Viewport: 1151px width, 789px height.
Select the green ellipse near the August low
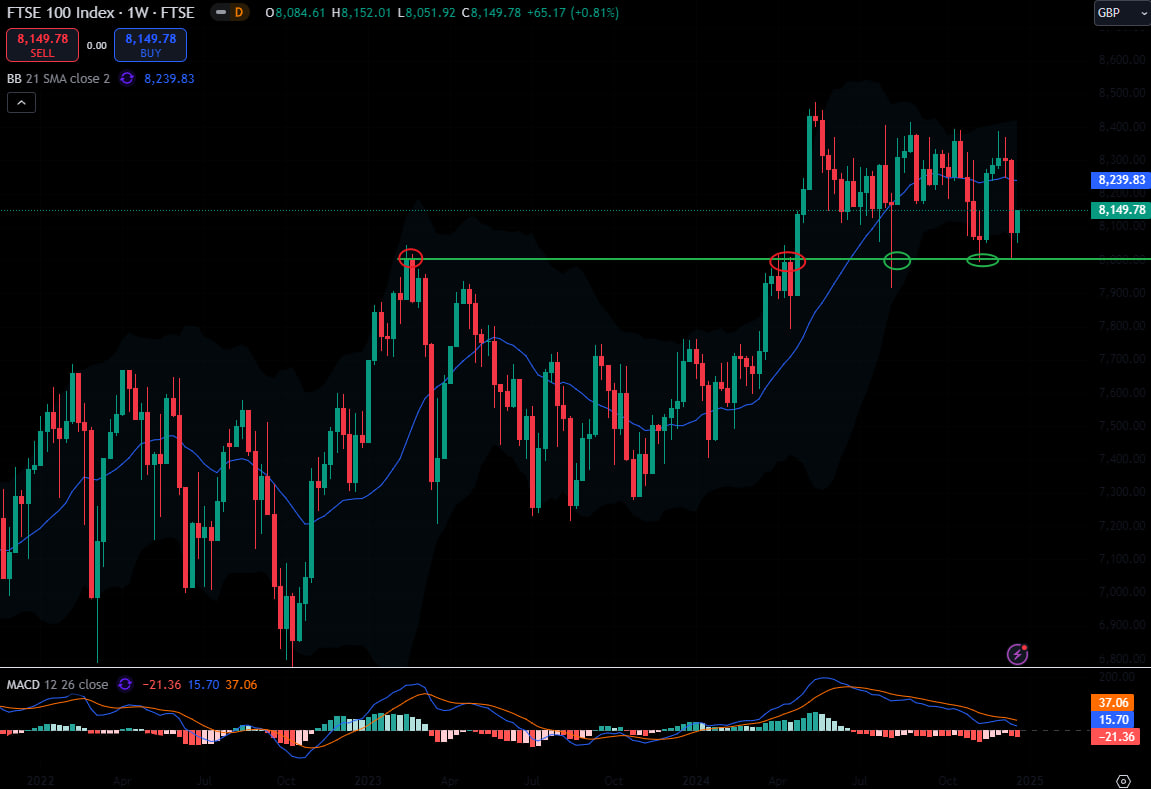(x=897, y=260)
